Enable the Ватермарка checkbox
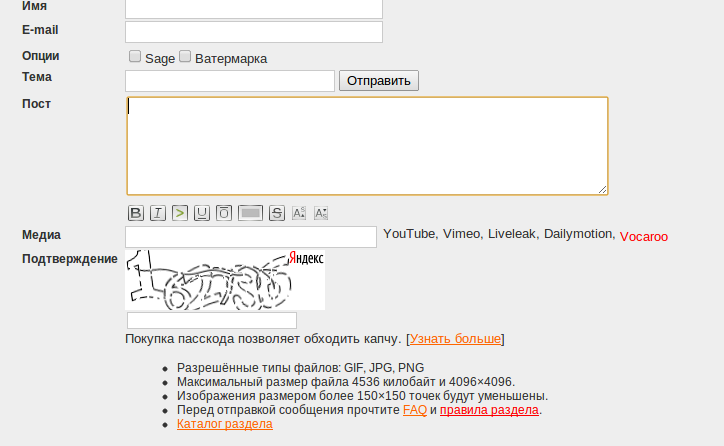724x446 pixels. [x=185, y=56]
